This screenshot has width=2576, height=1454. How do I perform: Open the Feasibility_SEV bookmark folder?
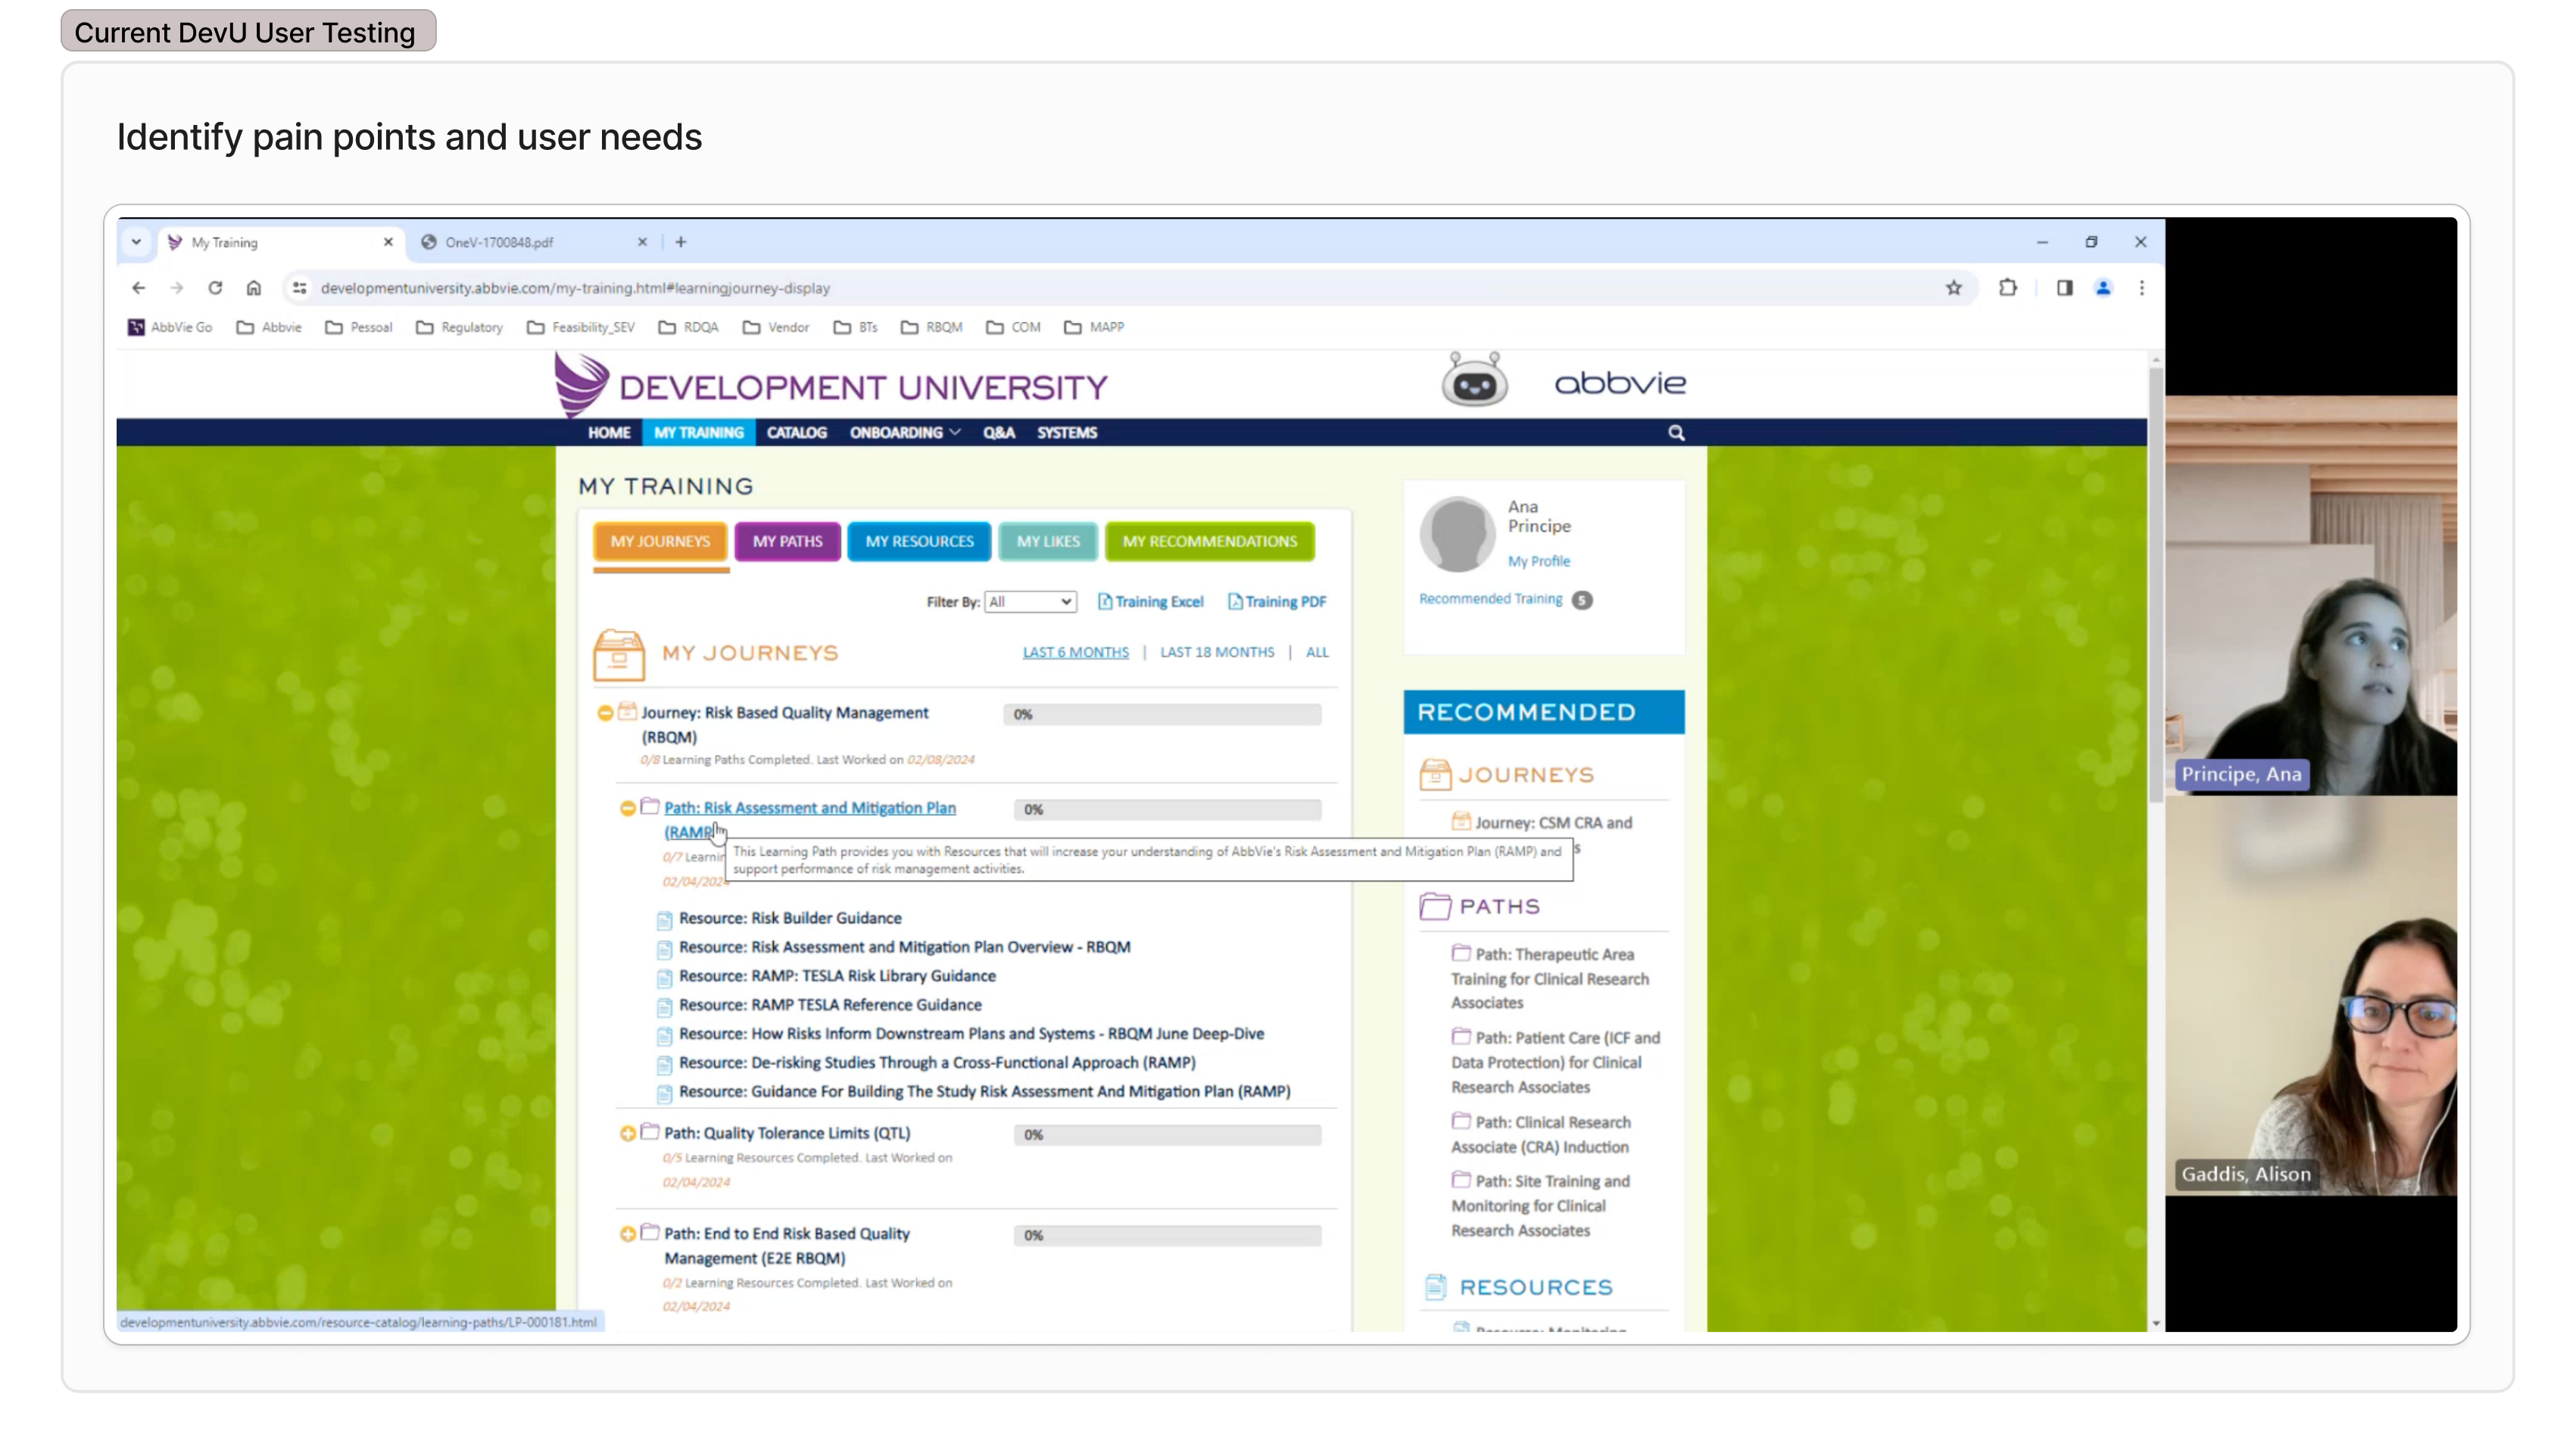point(581,327)
